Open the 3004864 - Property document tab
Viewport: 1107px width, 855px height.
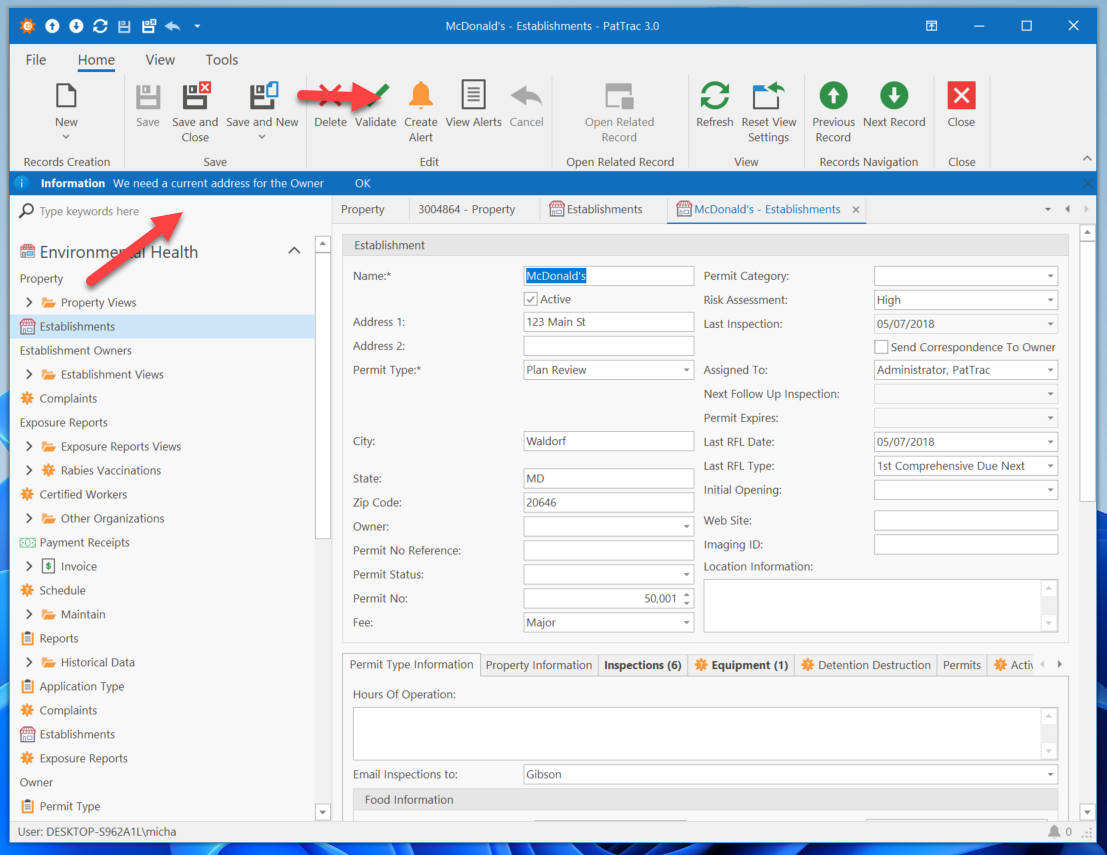(467, 210)
